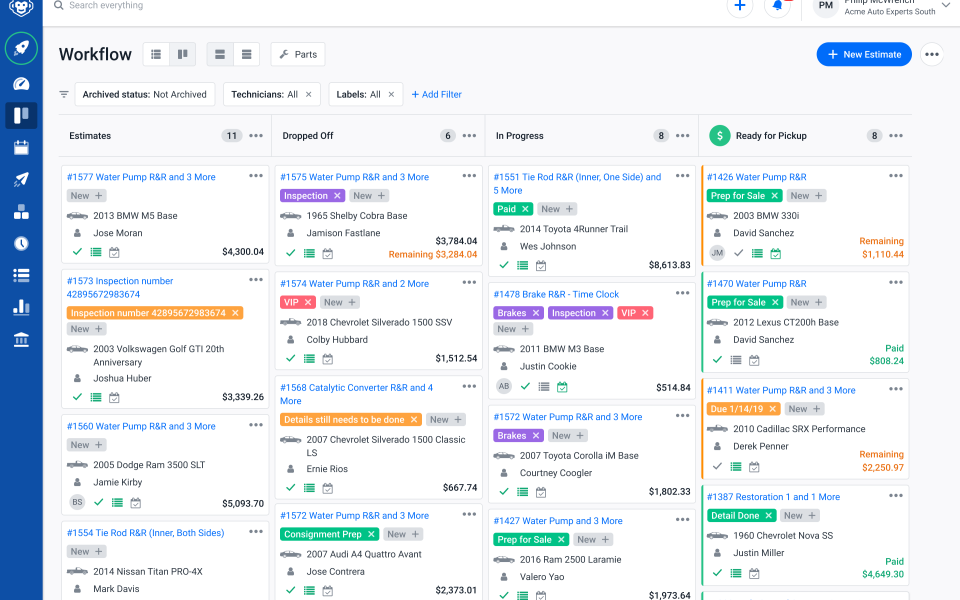Image resolution: width=960 pixels, height=600 pixels.
Task: Add a new label on card #1577
Action: point(86,196)
